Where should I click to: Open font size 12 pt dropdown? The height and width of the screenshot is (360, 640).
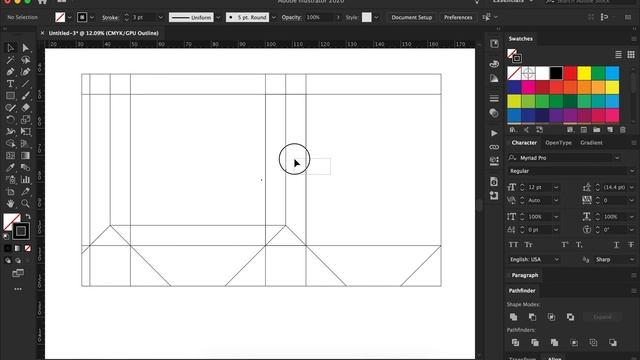click(x=556, y=187)
